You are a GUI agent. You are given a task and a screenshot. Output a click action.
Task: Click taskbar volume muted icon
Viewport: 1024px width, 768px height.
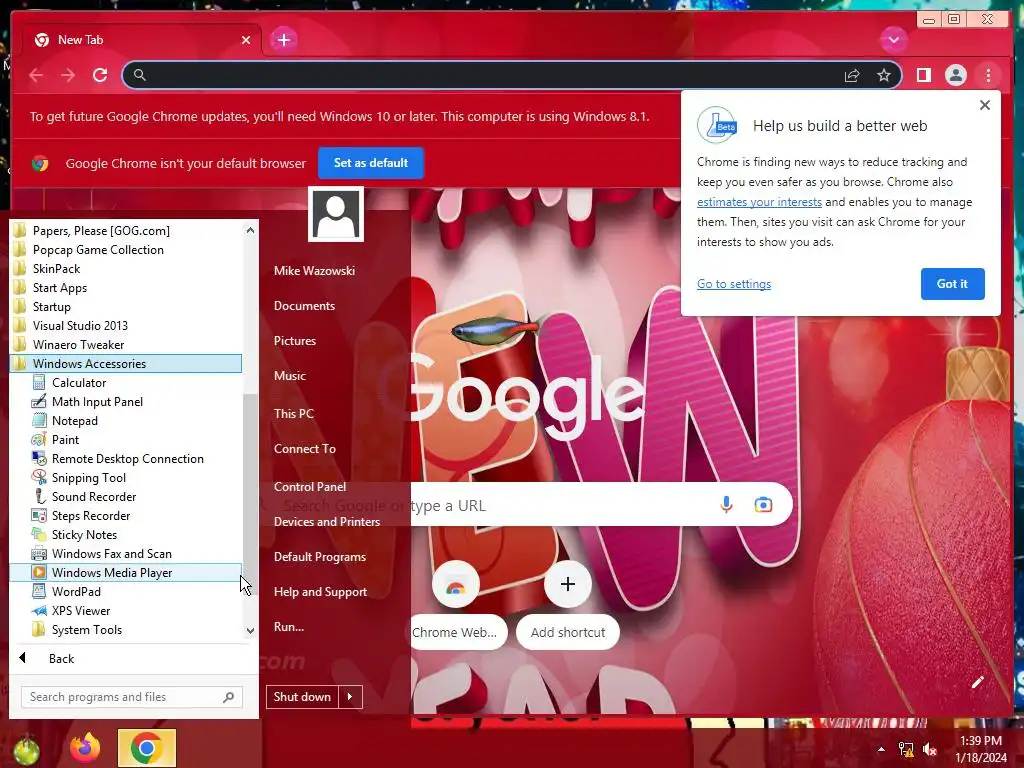click(x=930, y=749)
